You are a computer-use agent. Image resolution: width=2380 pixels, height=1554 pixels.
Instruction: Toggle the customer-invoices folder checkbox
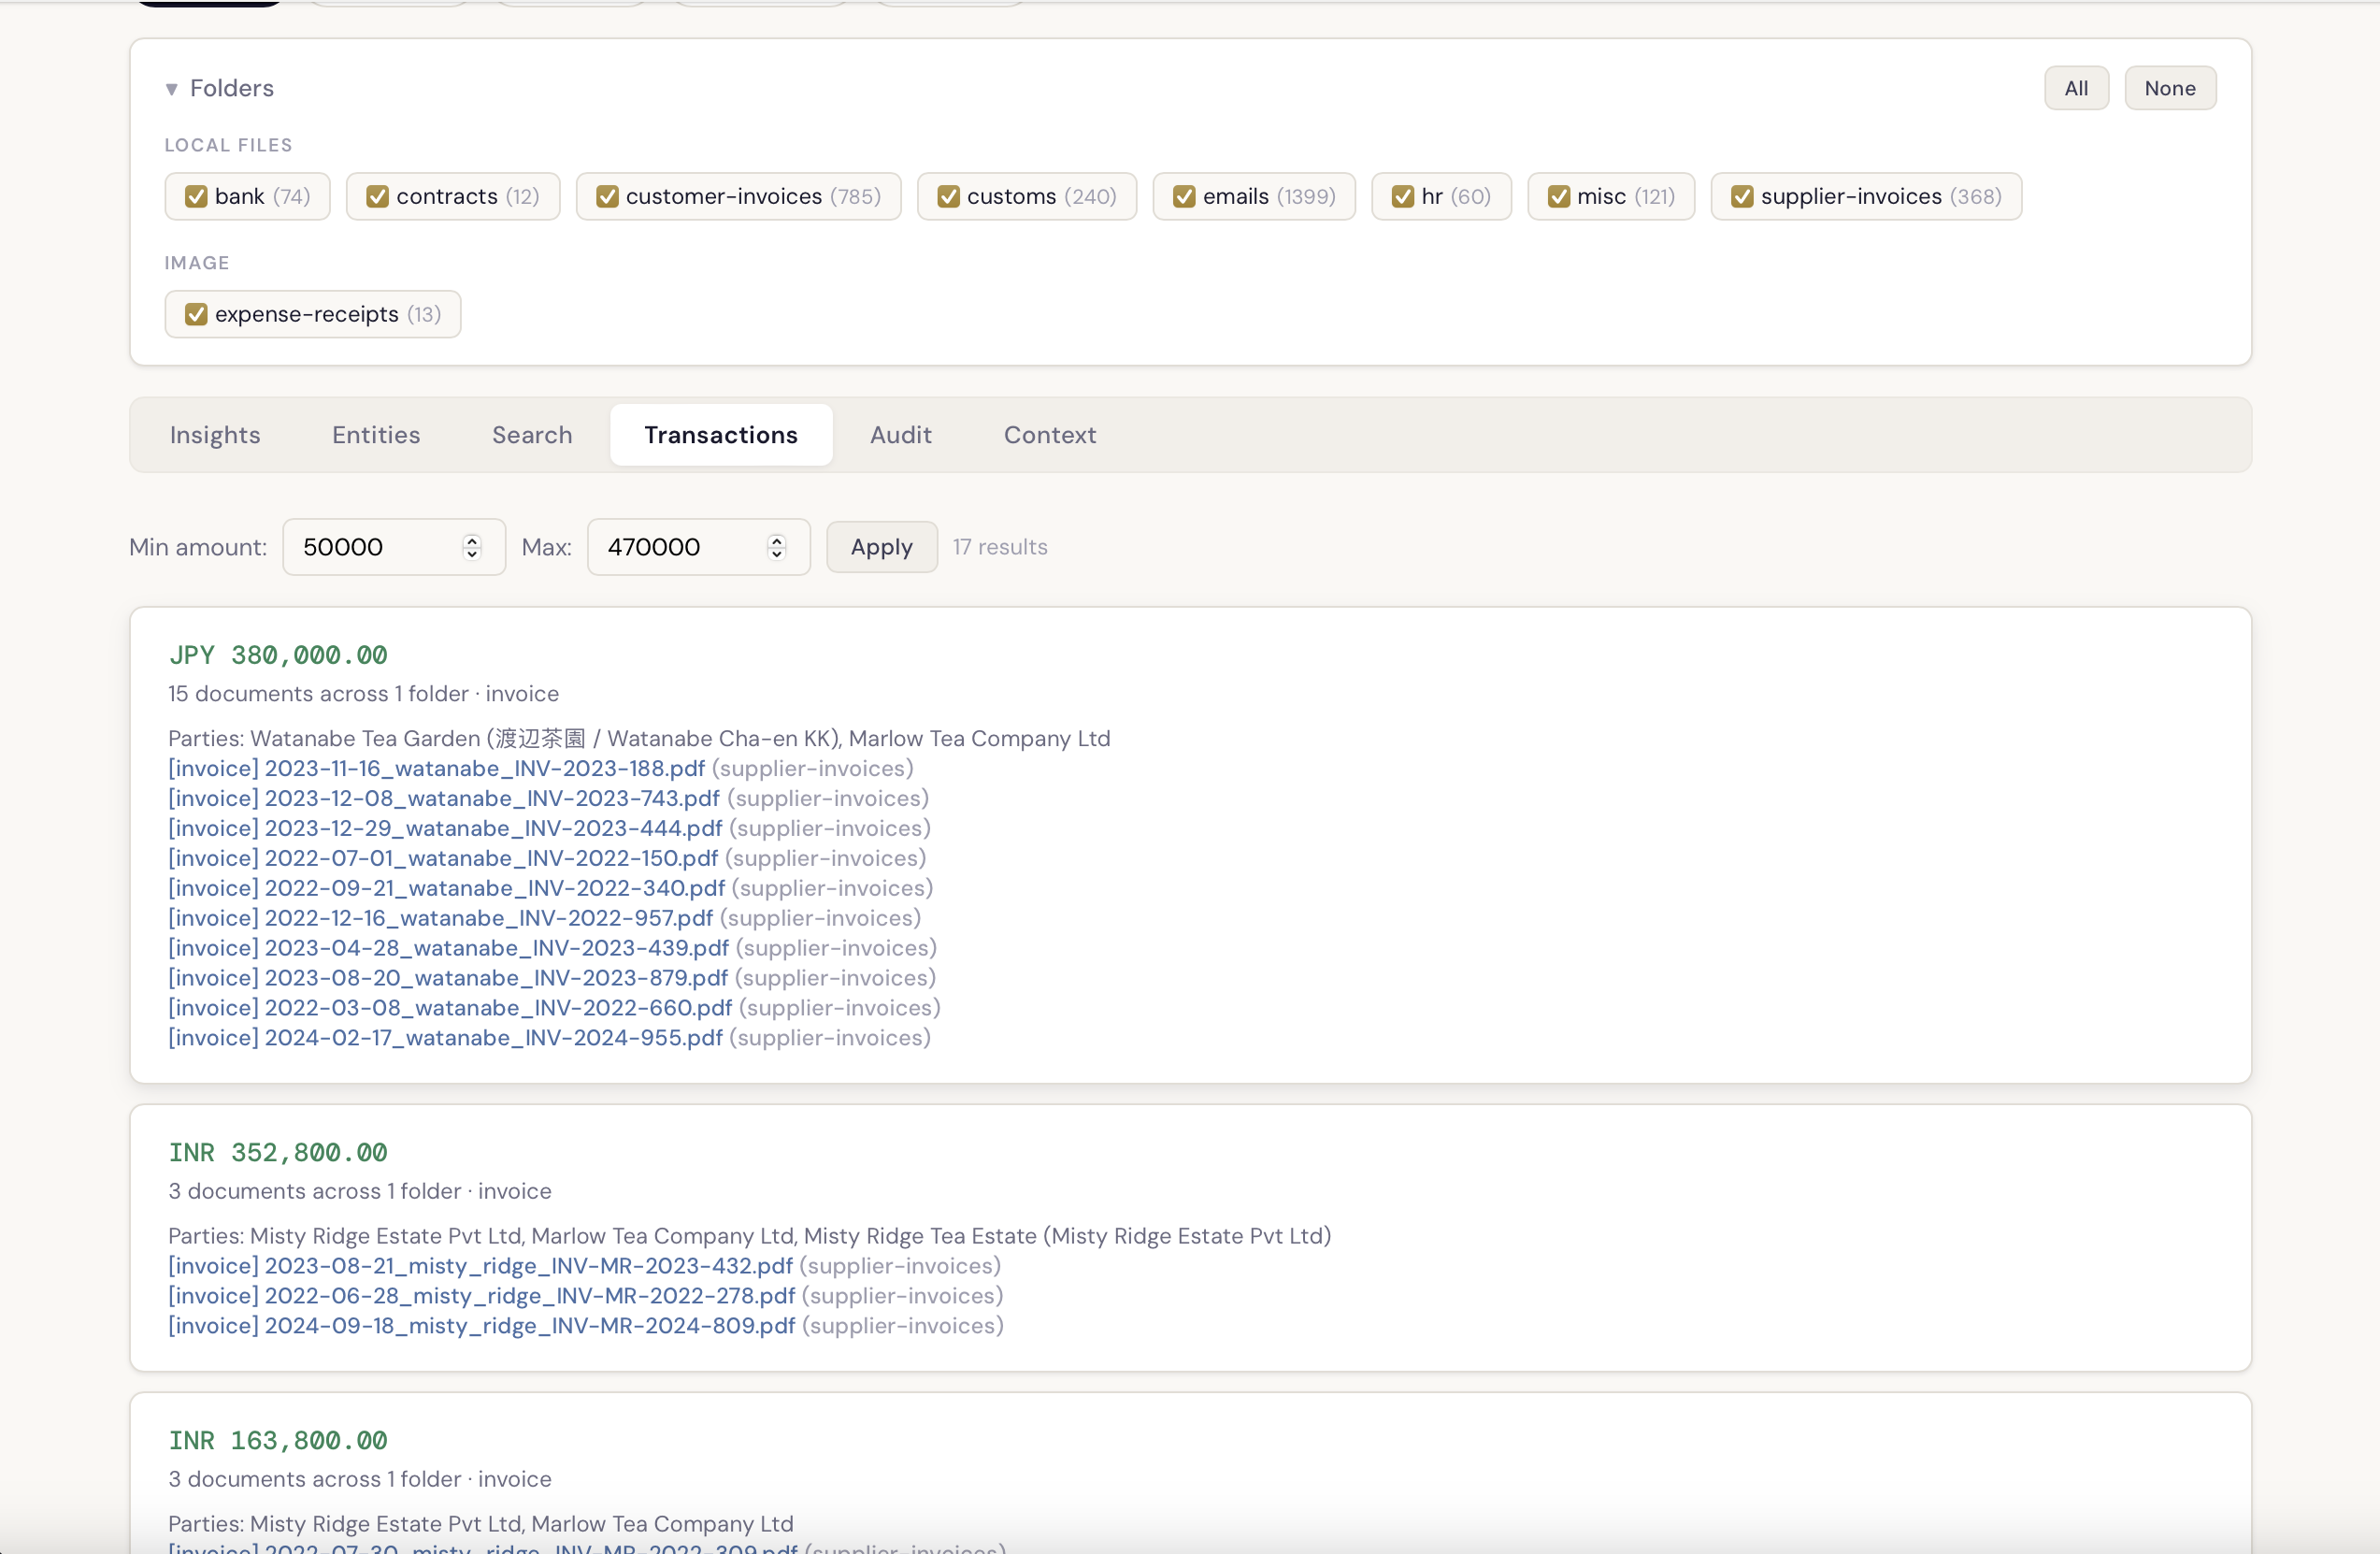[x=607, y=196]
